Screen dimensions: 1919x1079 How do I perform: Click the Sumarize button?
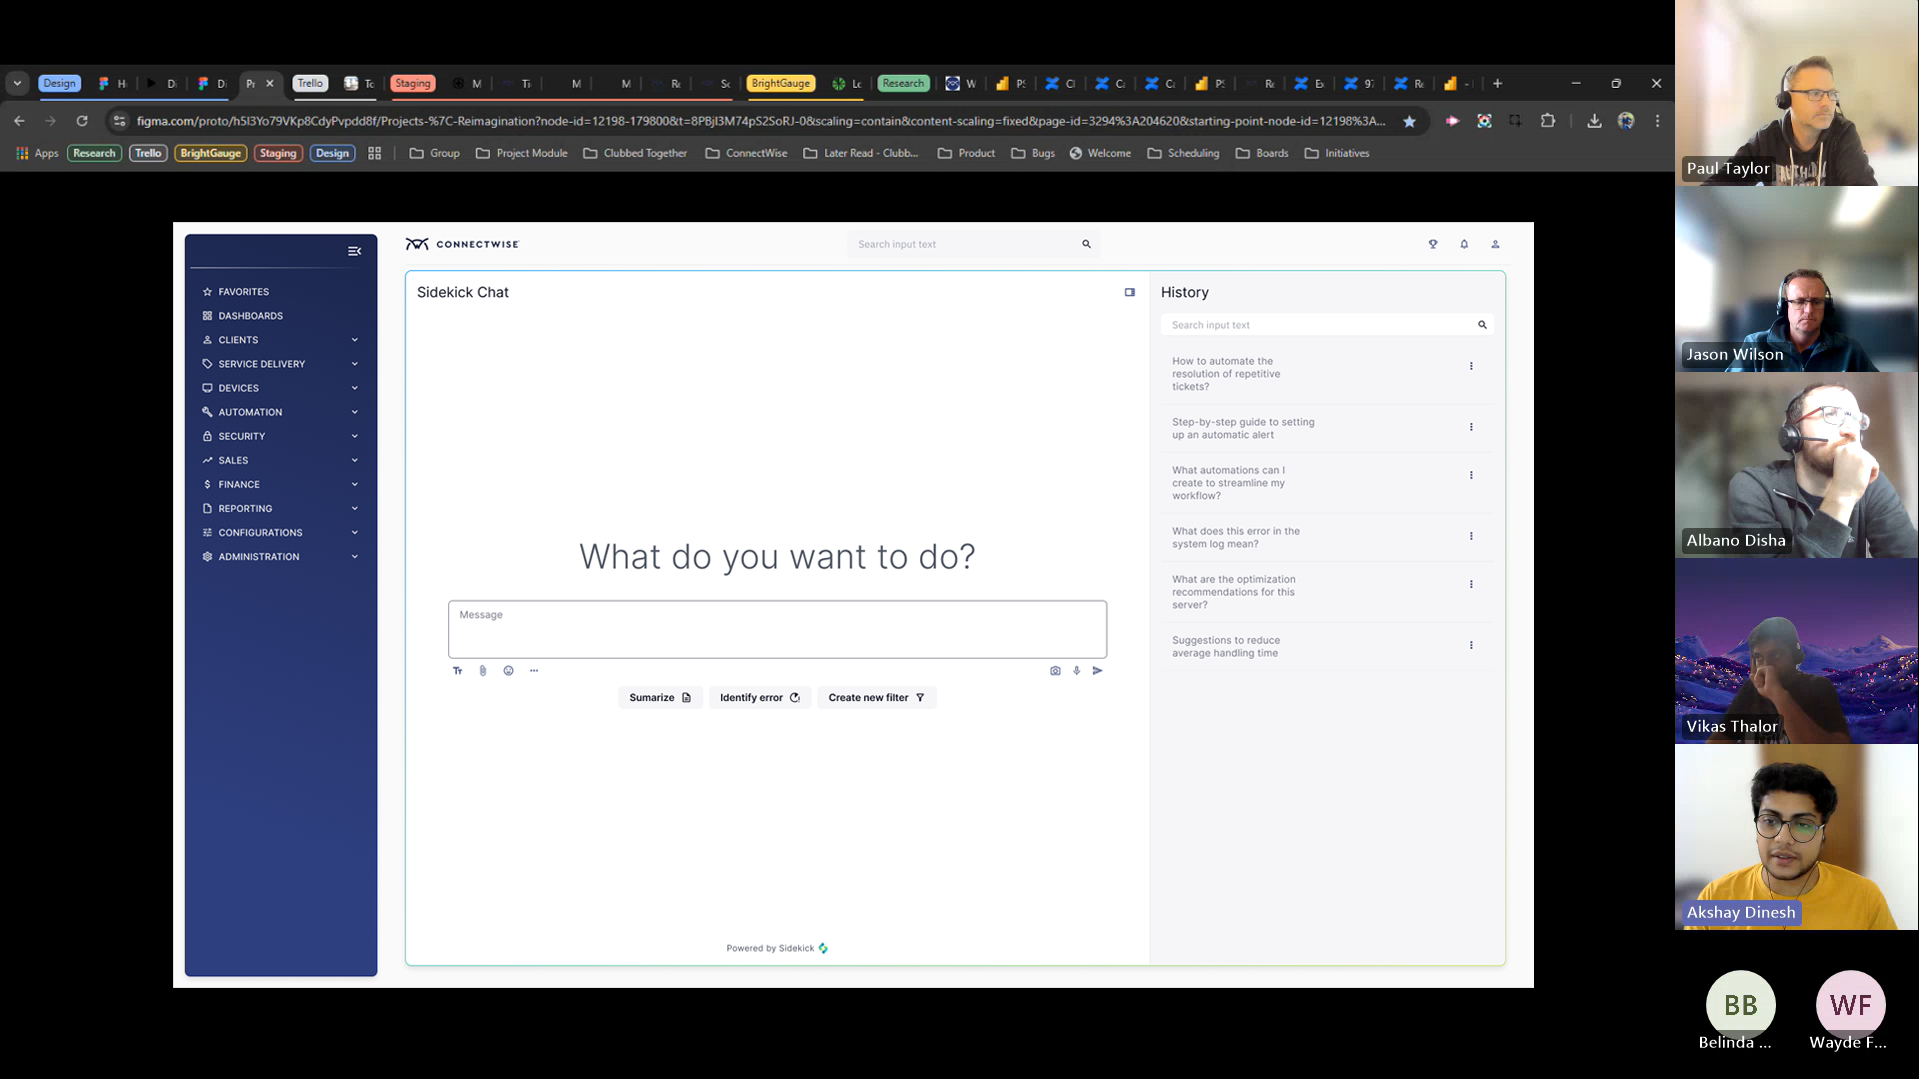[660, 698]
